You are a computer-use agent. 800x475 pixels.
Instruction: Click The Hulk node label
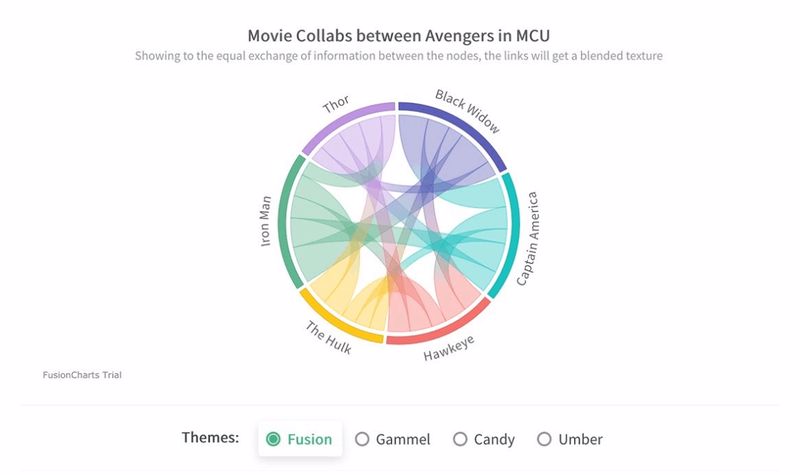coord(329,337)
